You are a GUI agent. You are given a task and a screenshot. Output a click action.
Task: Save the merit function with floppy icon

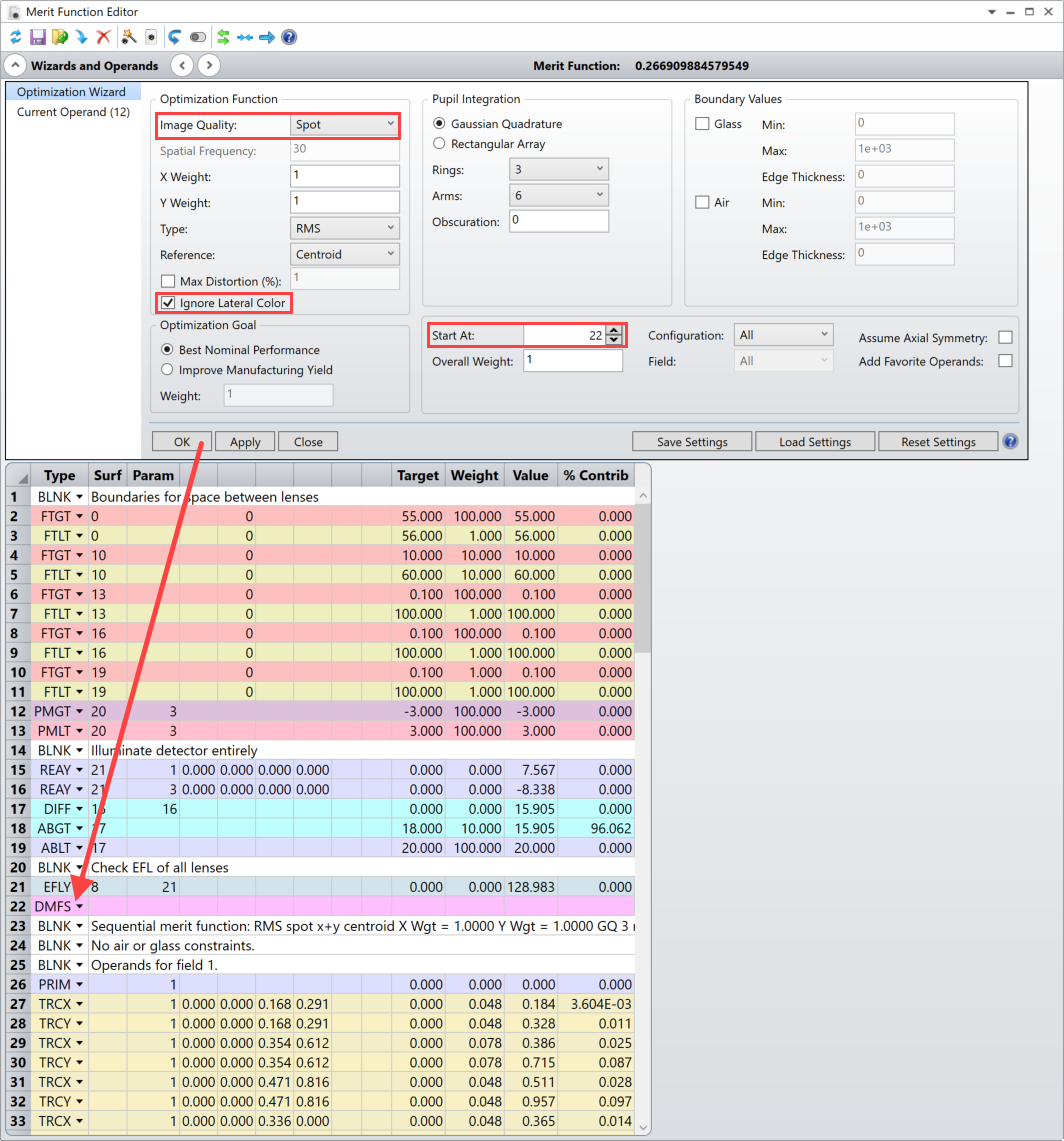click(x=38, y=37)
